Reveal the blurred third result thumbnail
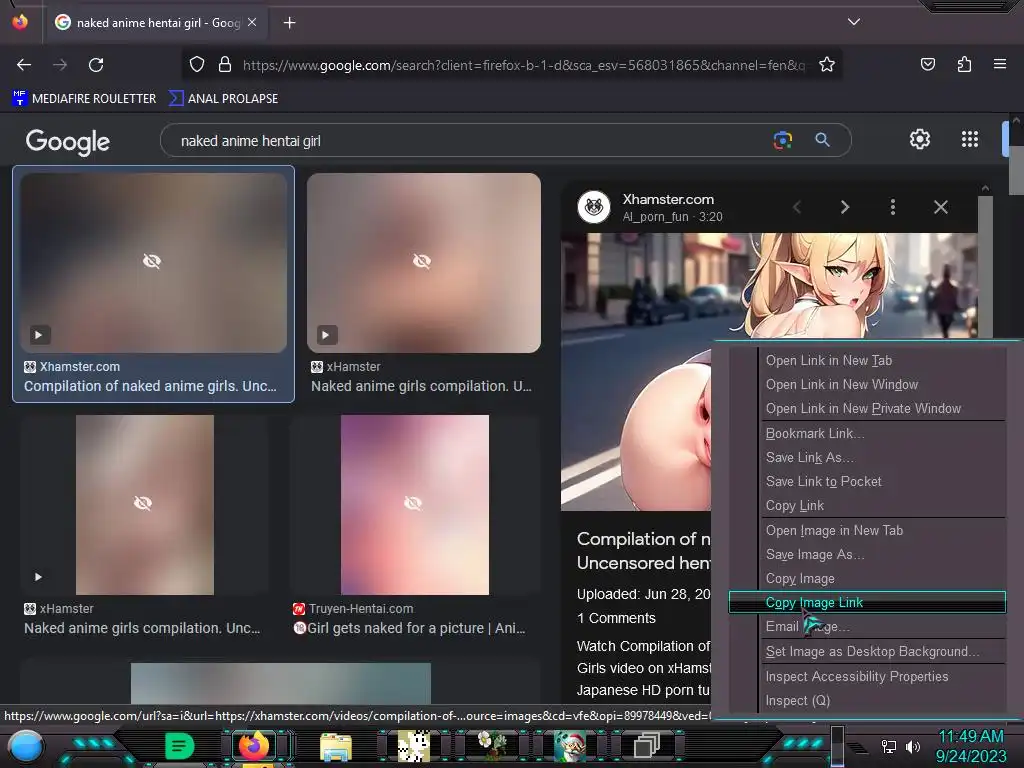Image resolution: width=1024 pixels, height=768 pixels. [x=143, y=503]
